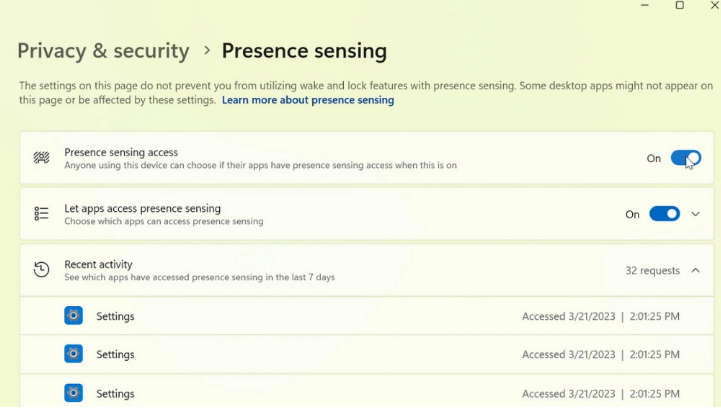Click the breadcrumb chevron separator
This screenshot has height=413, width=721.
pyautogui.click(x=206, y=50)
